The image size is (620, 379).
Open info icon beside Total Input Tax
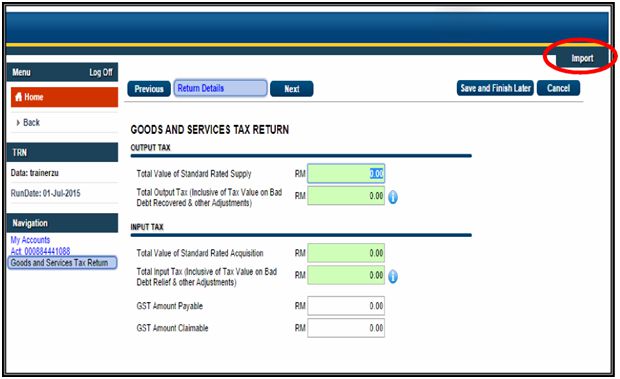(x=393, y=276)
